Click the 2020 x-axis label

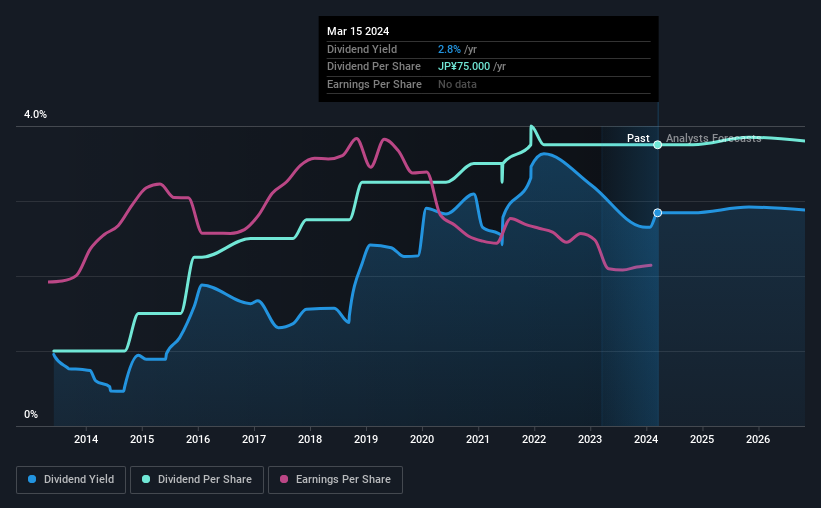[422, 439]
